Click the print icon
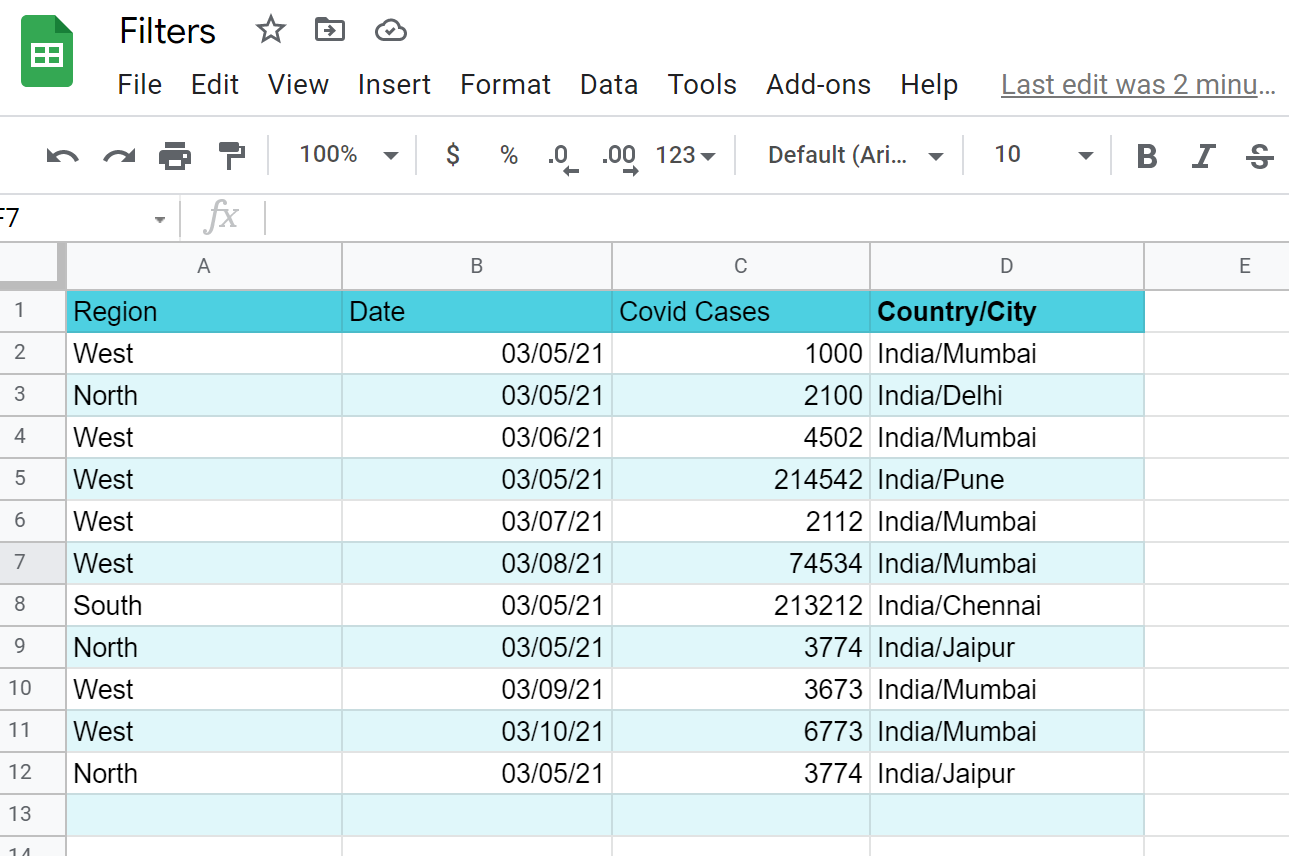Image resolution: width=1289 pixels, height=856 pixels. click(x=175, y=156)
